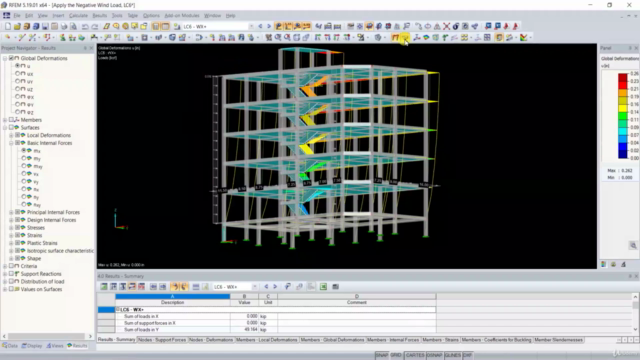Click the next load case arrow in main toolbar

[269, 27]
